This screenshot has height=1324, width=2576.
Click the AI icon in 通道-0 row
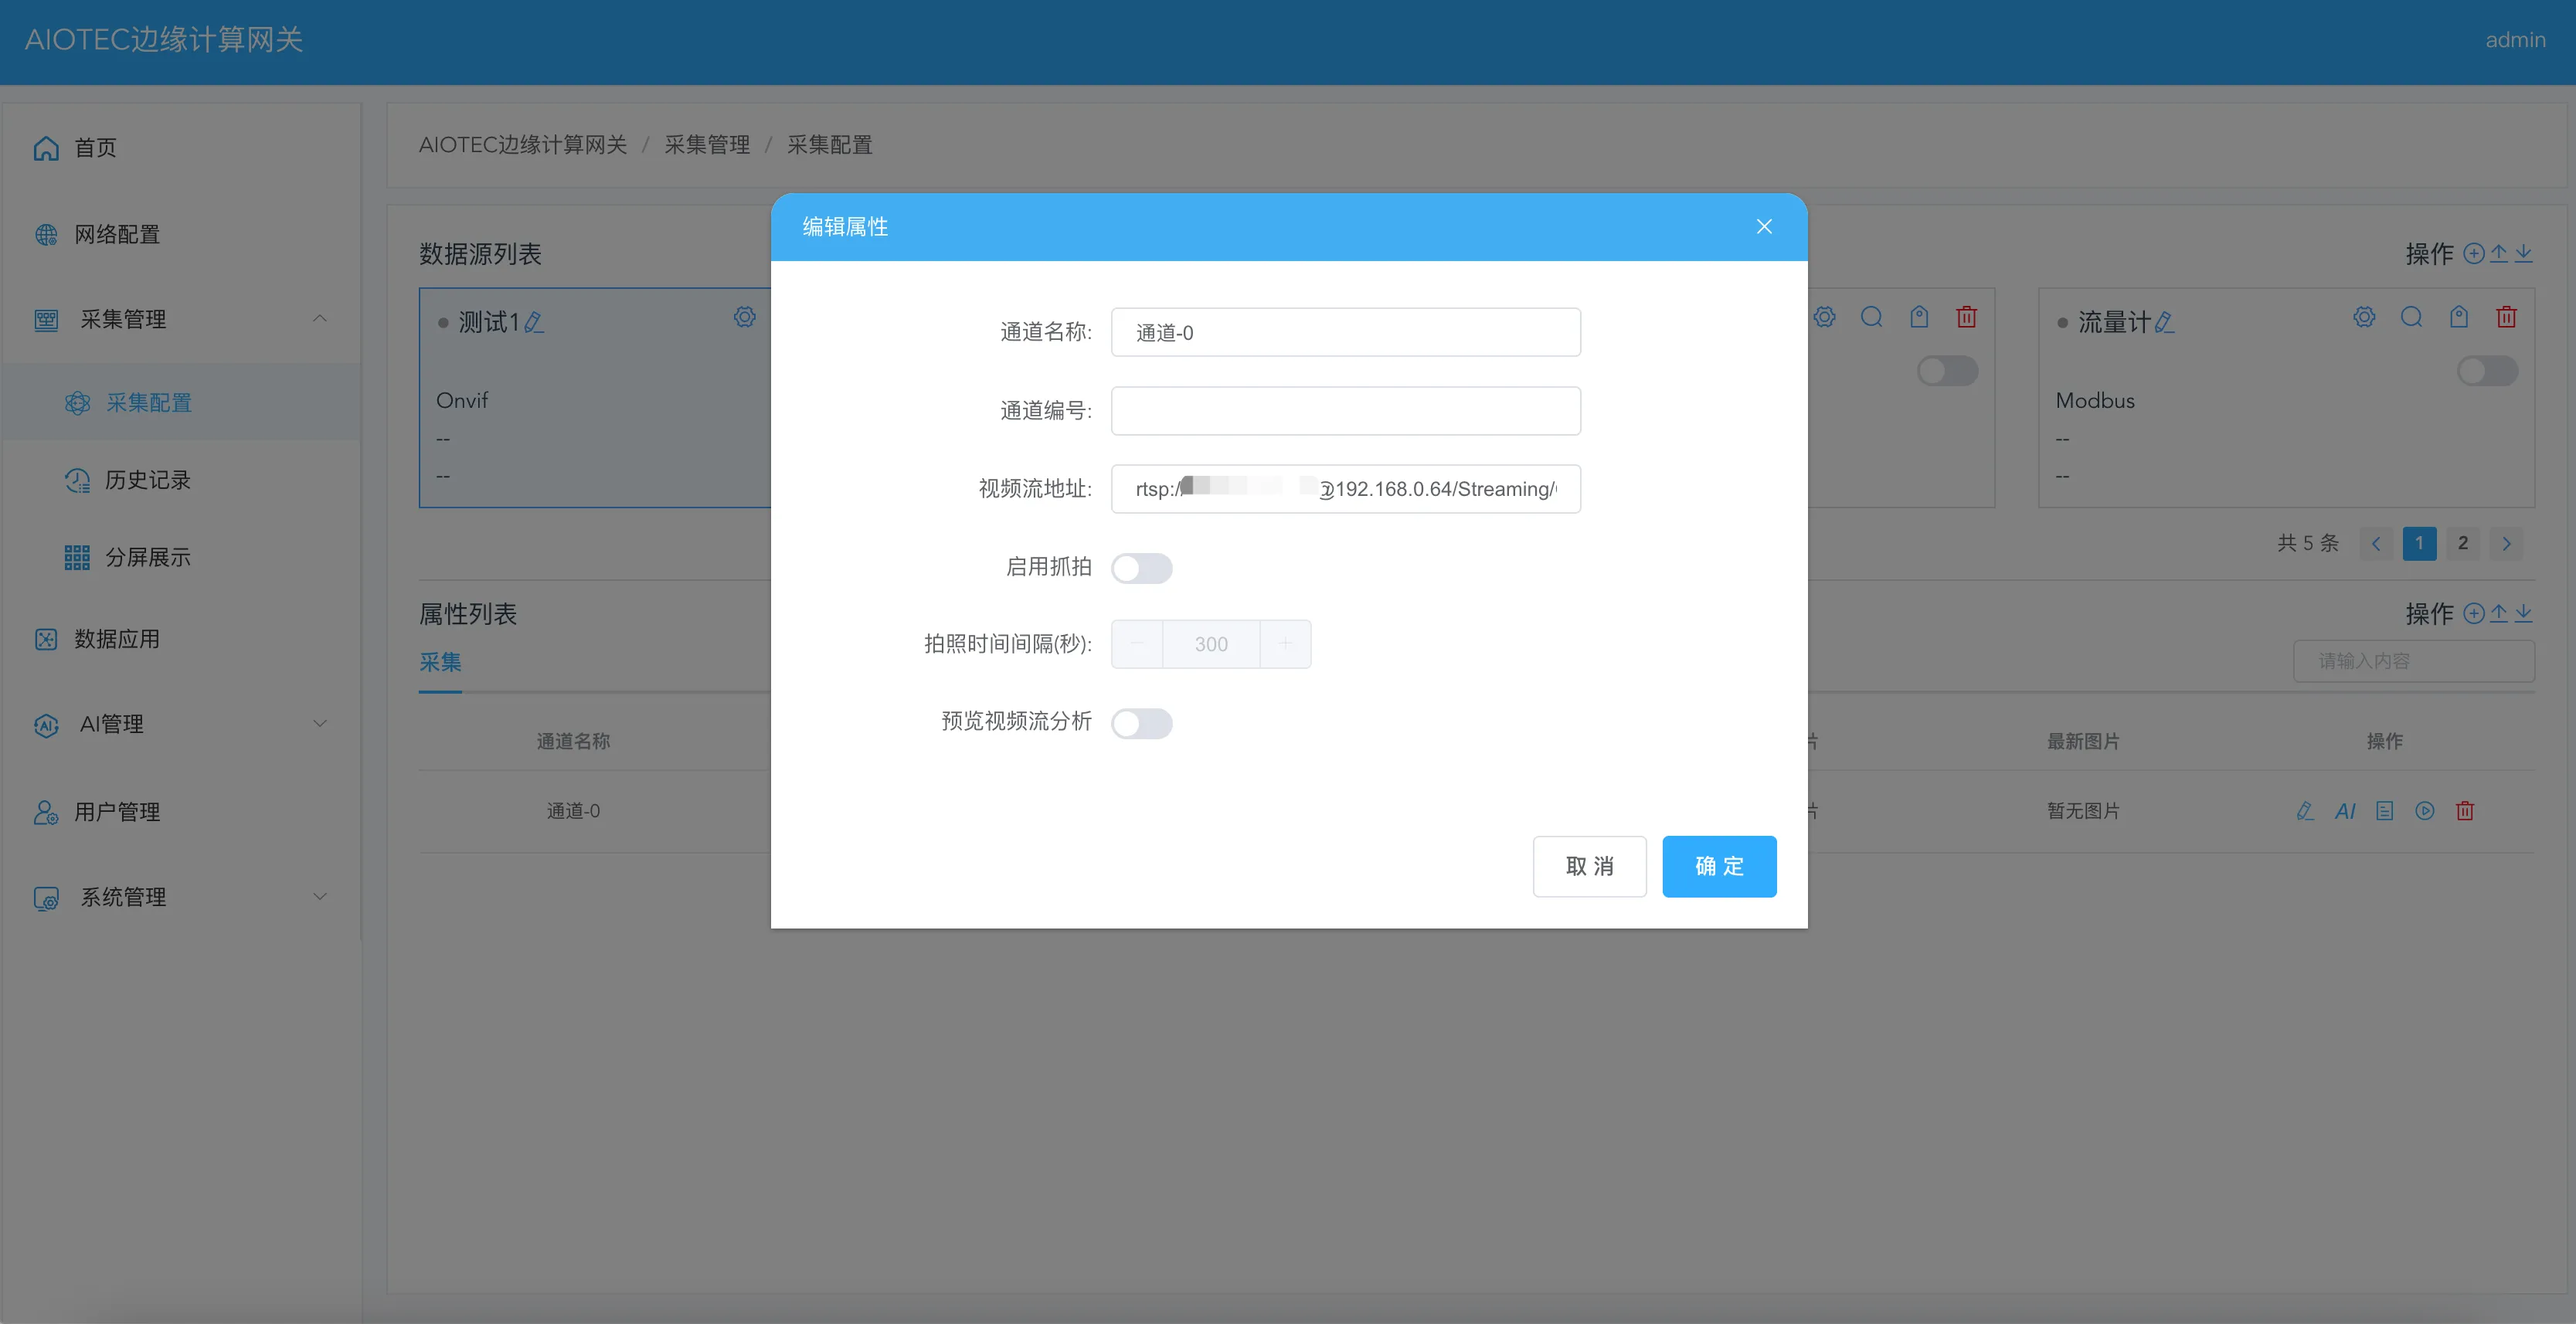(x=2345, y=811)
